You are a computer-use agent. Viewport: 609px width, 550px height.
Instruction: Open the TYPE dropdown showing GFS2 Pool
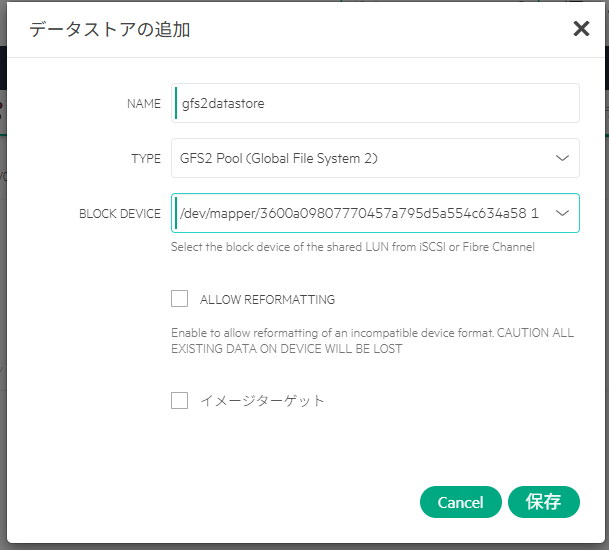coord(360,158)
